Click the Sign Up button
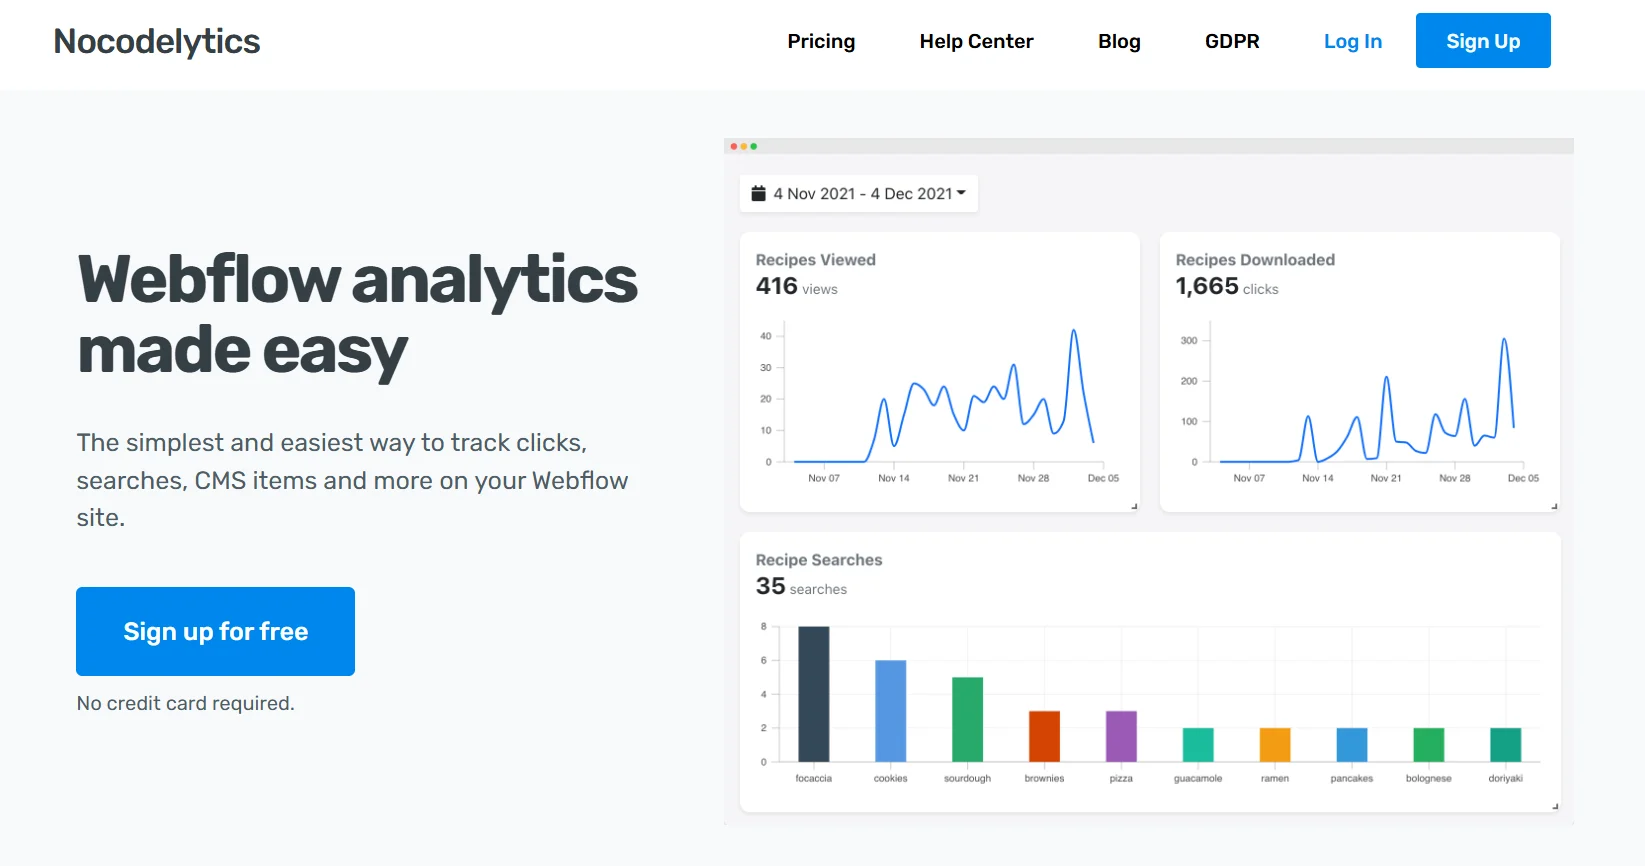Screen dimensions: 1645x866 [1483, 40]
